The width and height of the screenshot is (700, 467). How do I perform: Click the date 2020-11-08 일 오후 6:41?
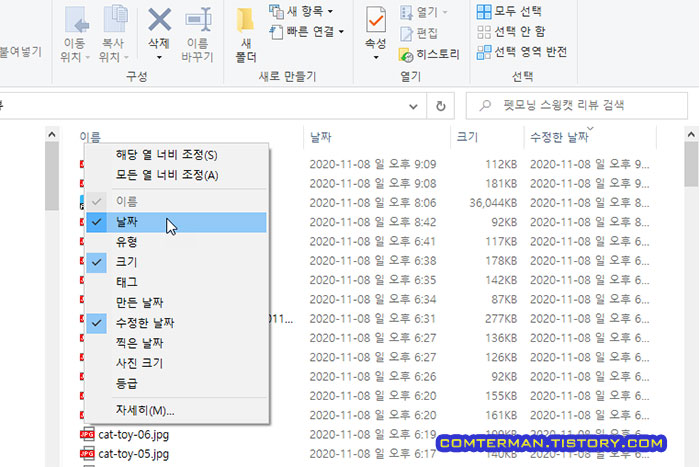point(373,242)
